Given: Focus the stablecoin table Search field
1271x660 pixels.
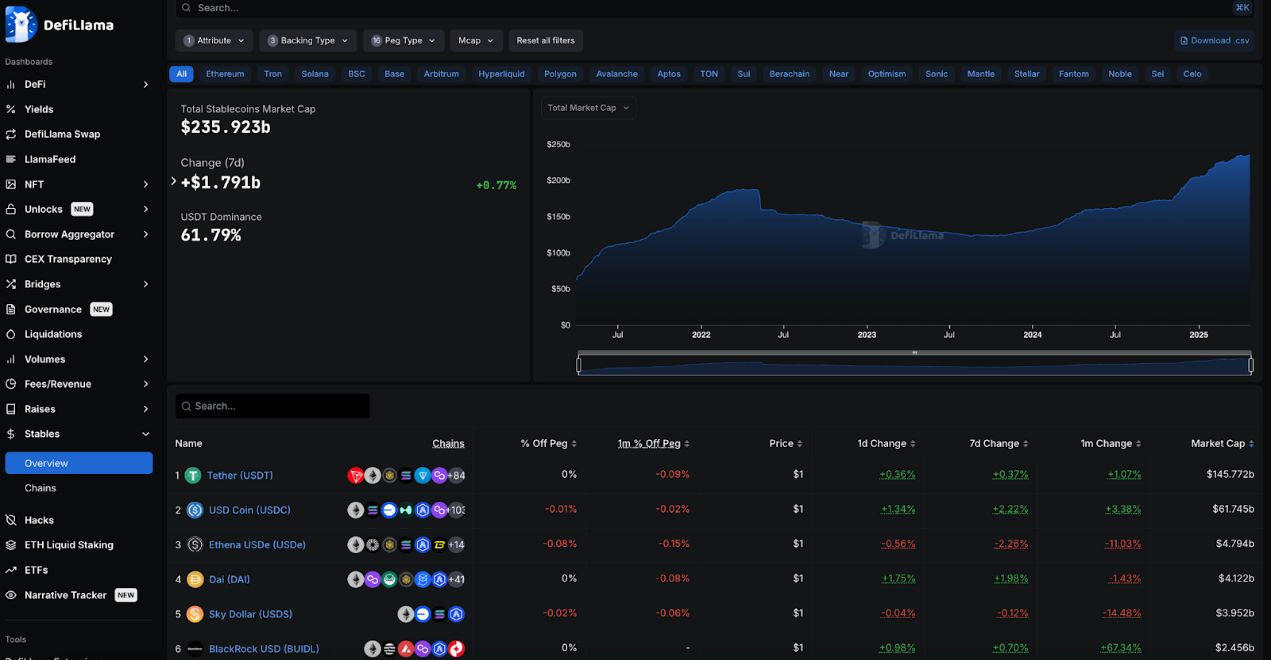Looking at the screenshot, I should coord(272,406).
